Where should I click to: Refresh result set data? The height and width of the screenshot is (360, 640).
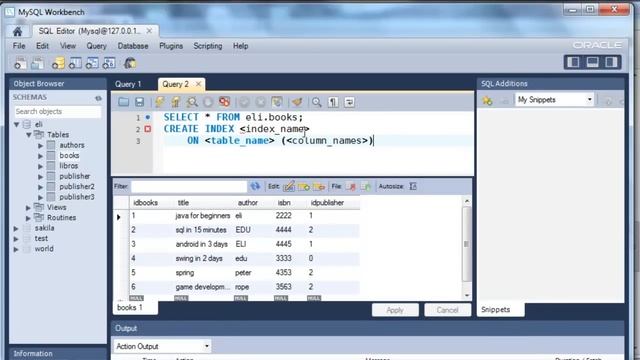click(256, 187)
